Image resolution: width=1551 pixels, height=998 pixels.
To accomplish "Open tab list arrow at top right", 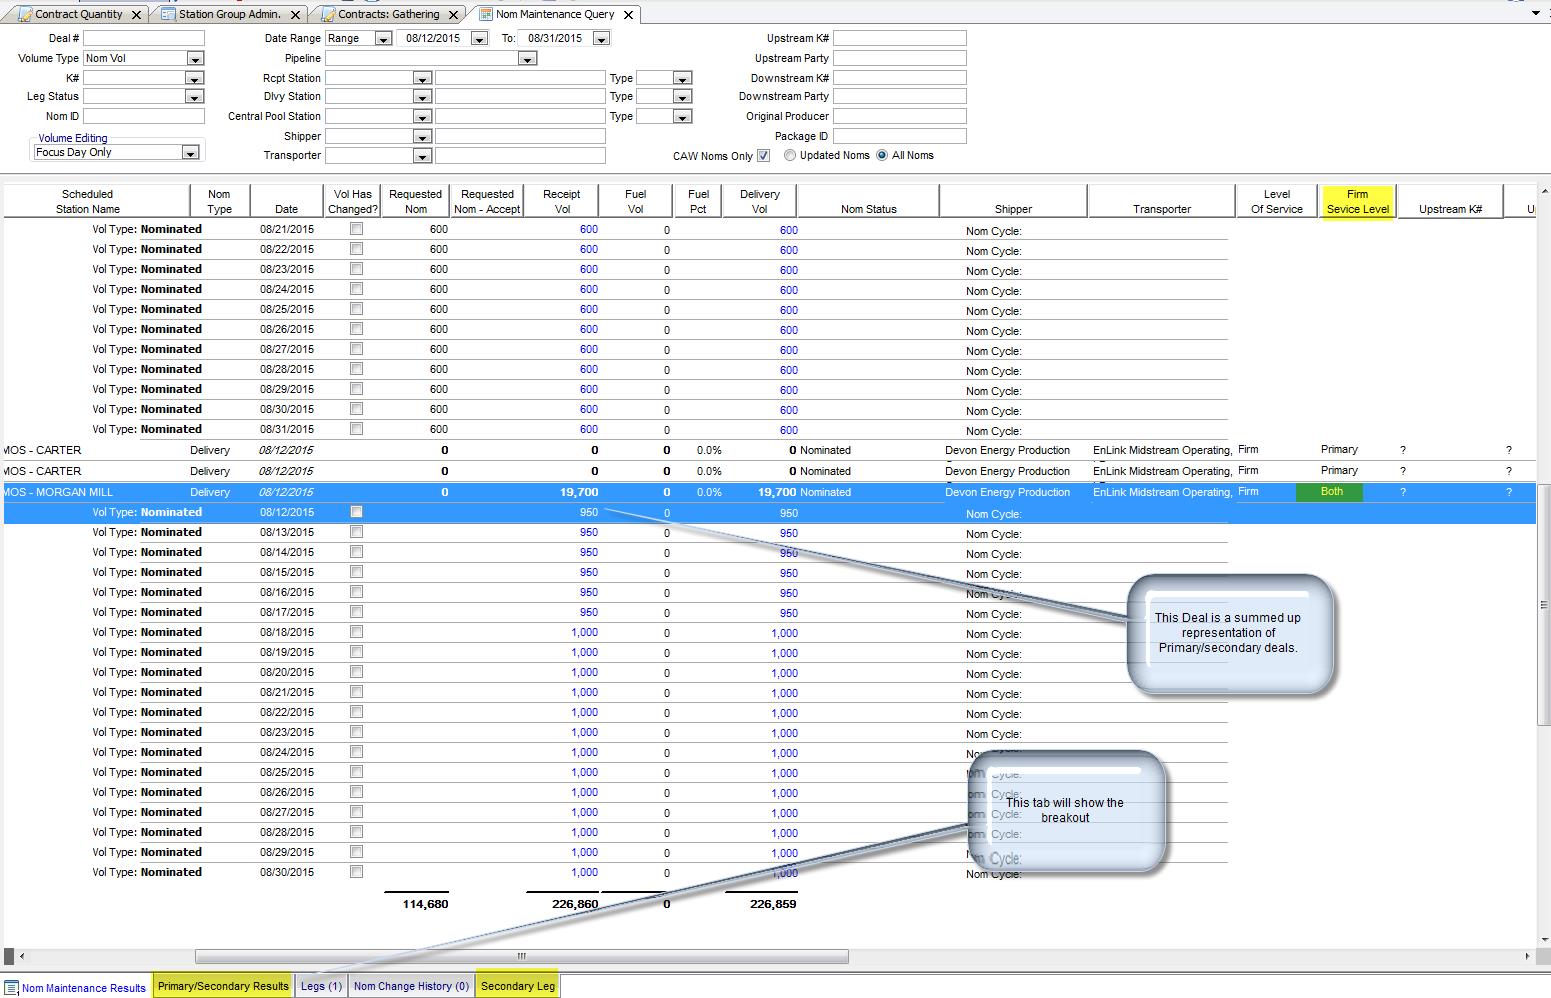I will click(1536, 14).
